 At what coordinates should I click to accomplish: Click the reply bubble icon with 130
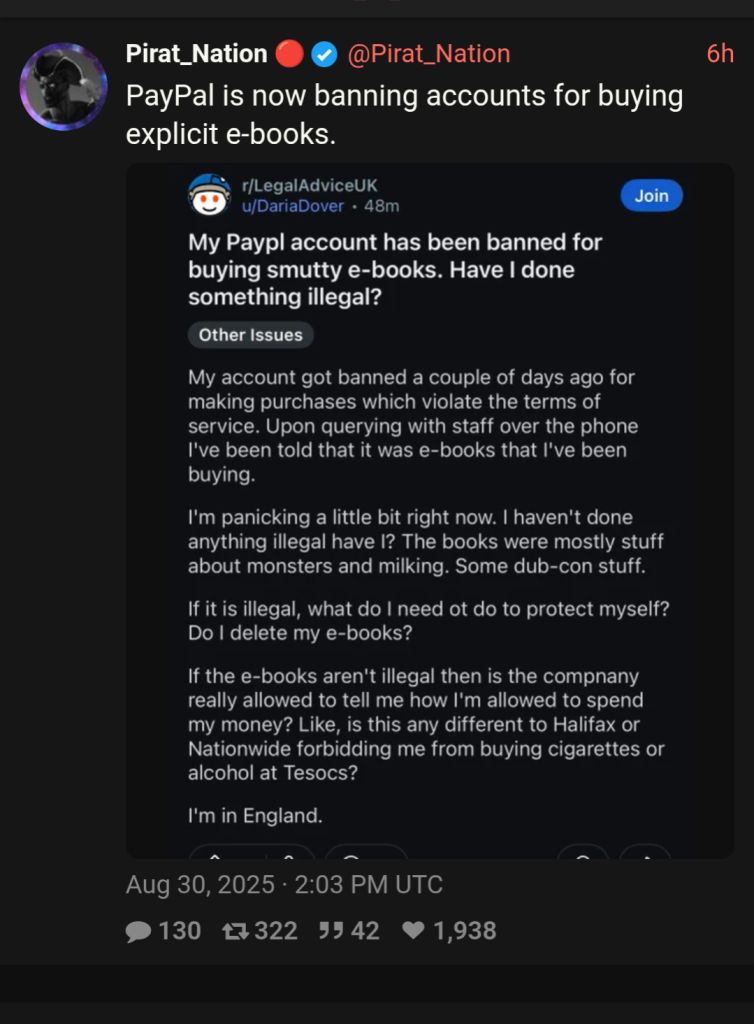(x=138, y=931)
